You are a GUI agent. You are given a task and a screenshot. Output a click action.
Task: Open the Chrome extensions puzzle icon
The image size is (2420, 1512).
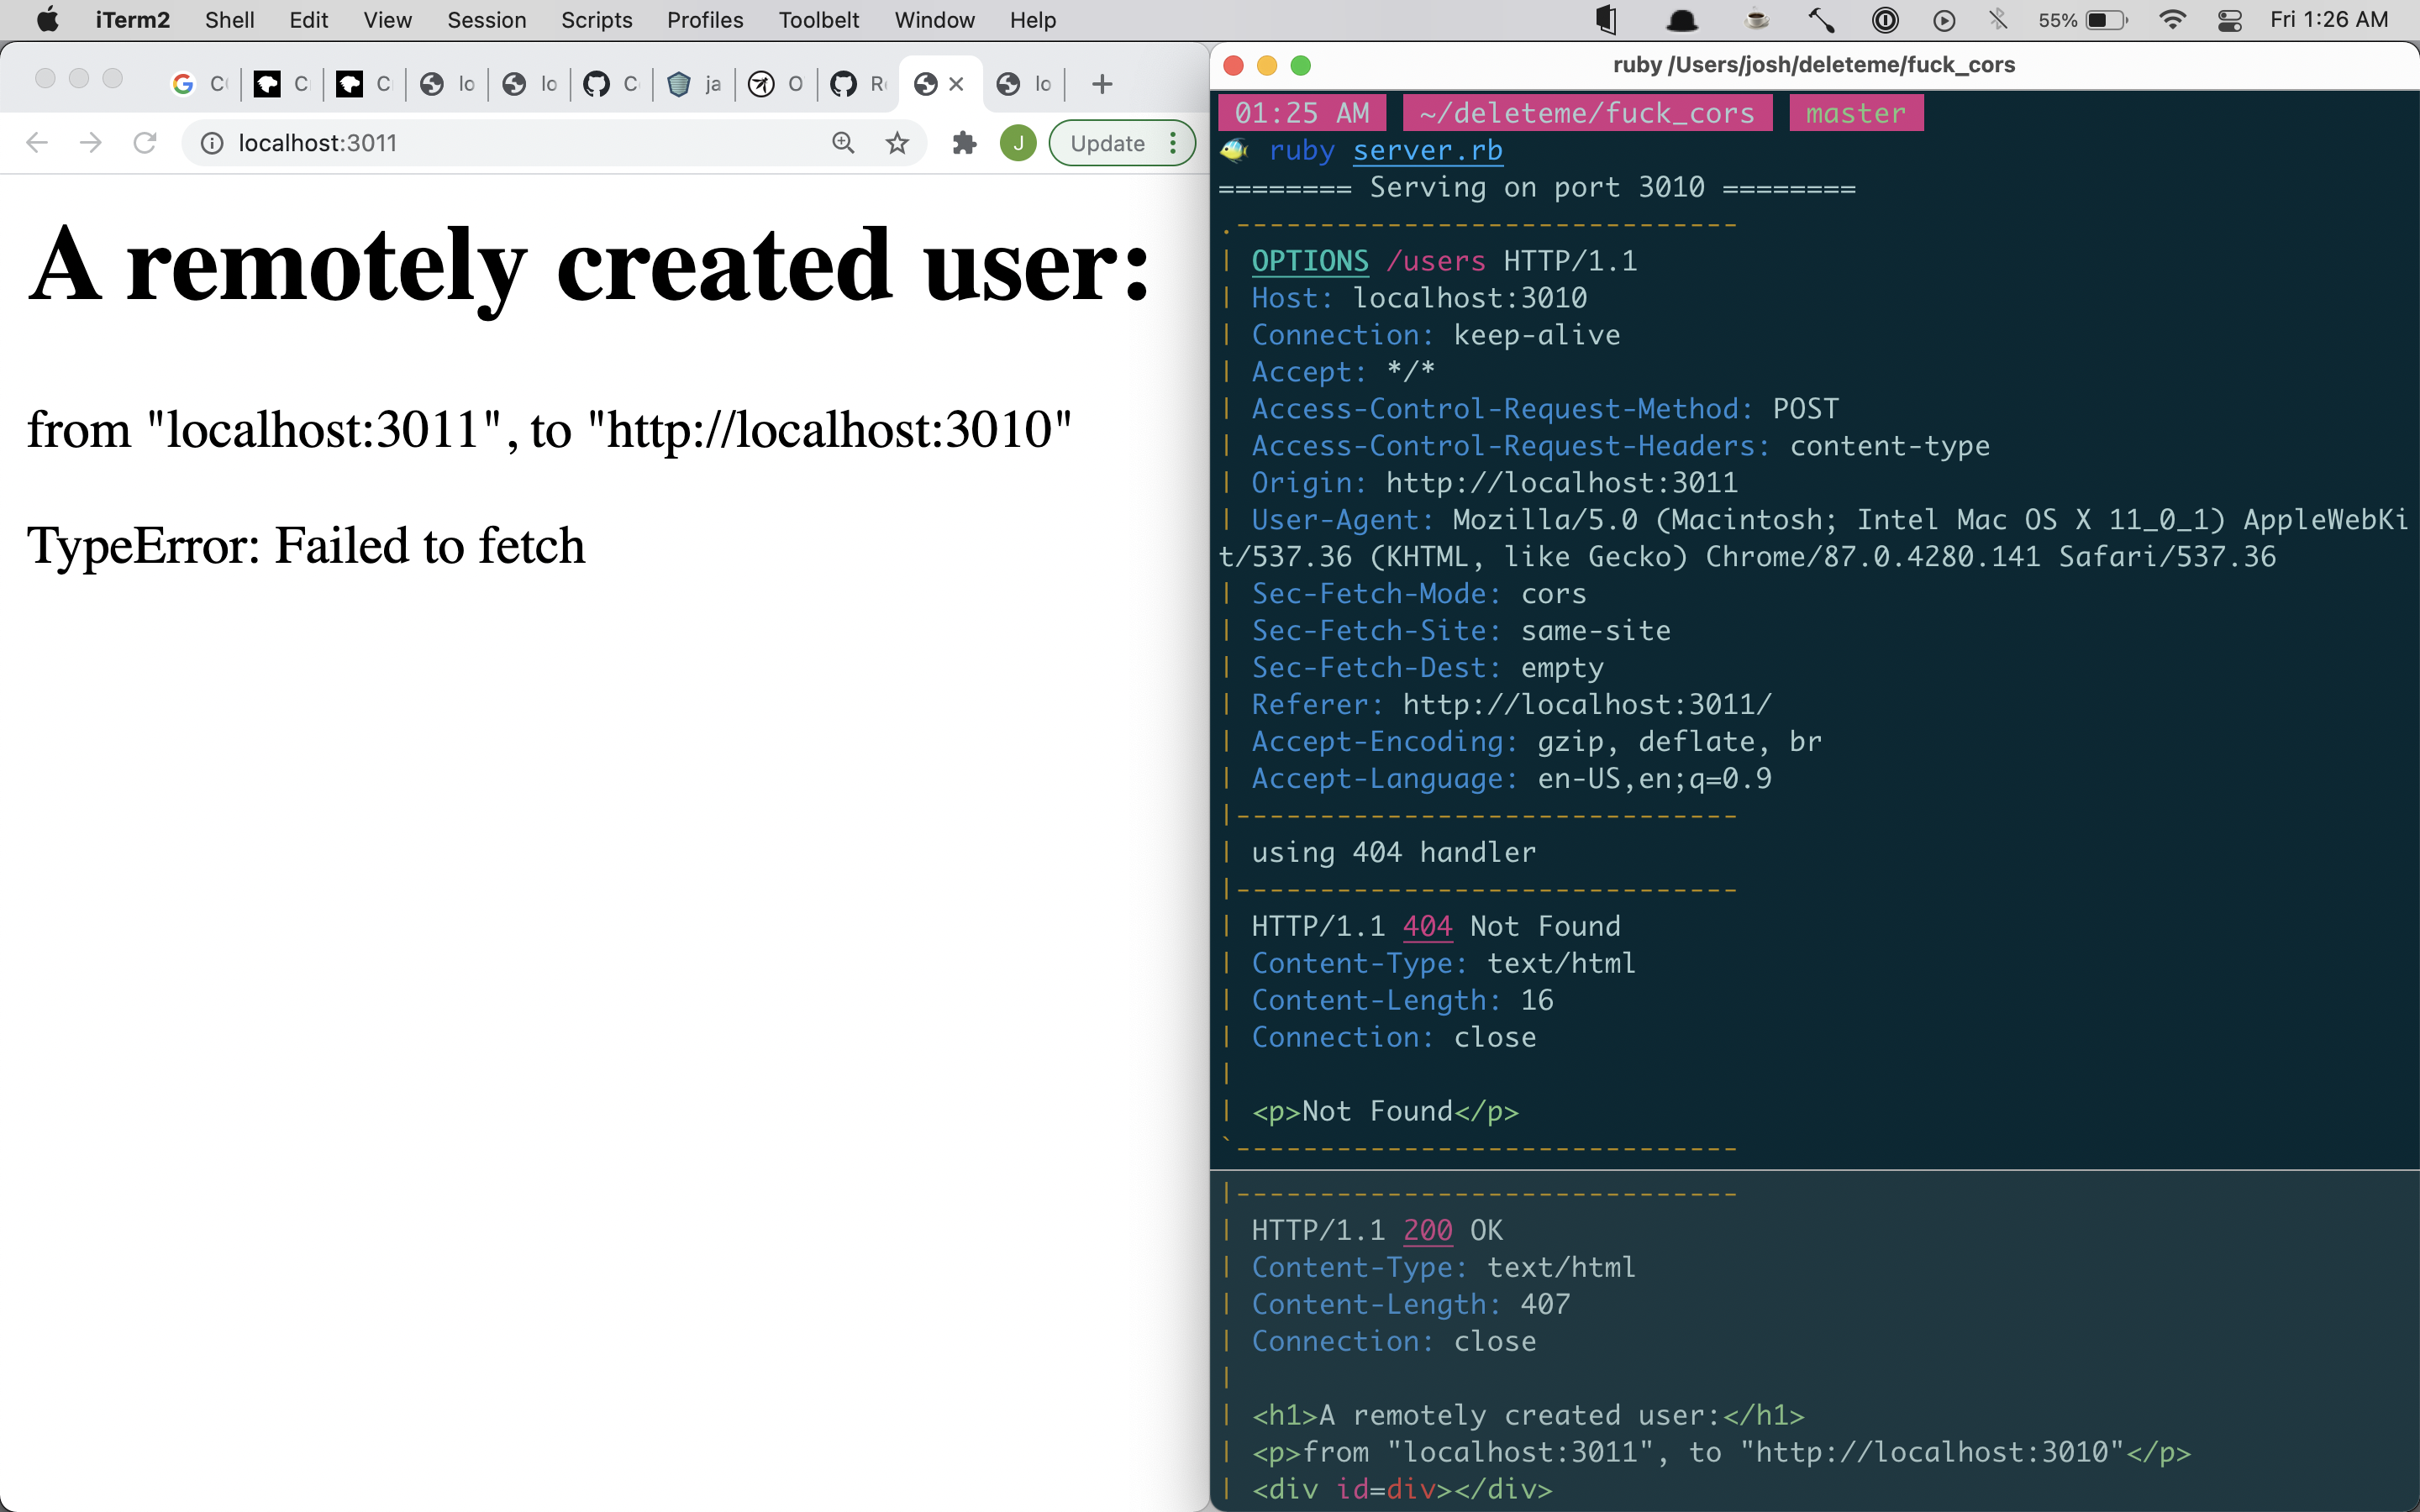tap(964, 143)
